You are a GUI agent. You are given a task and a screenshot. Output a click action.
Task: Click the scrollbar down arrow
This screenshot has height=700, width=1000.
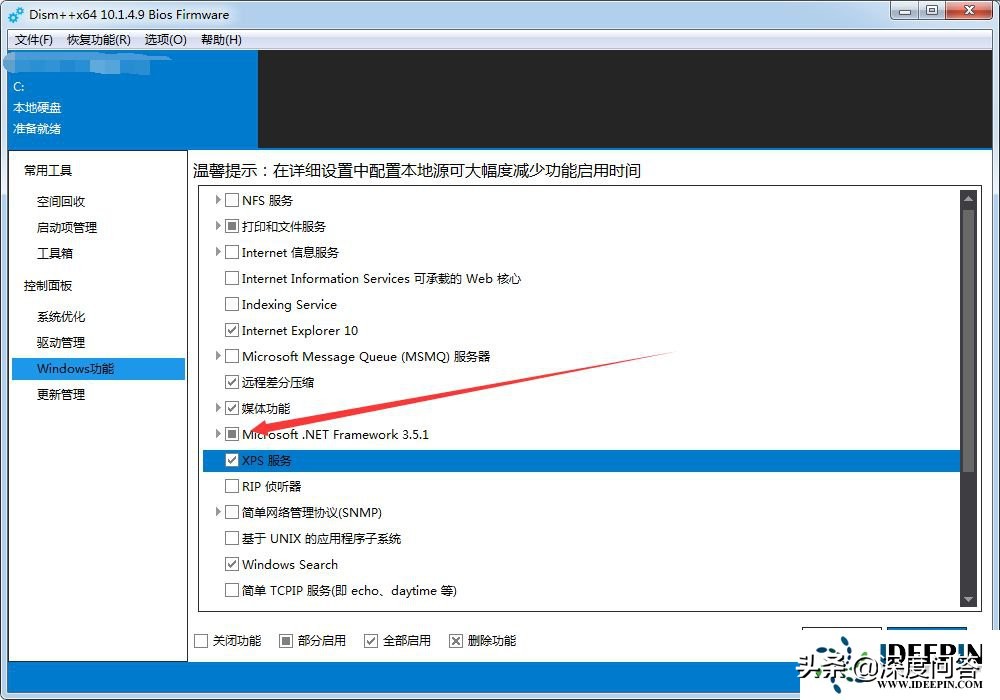968,601
